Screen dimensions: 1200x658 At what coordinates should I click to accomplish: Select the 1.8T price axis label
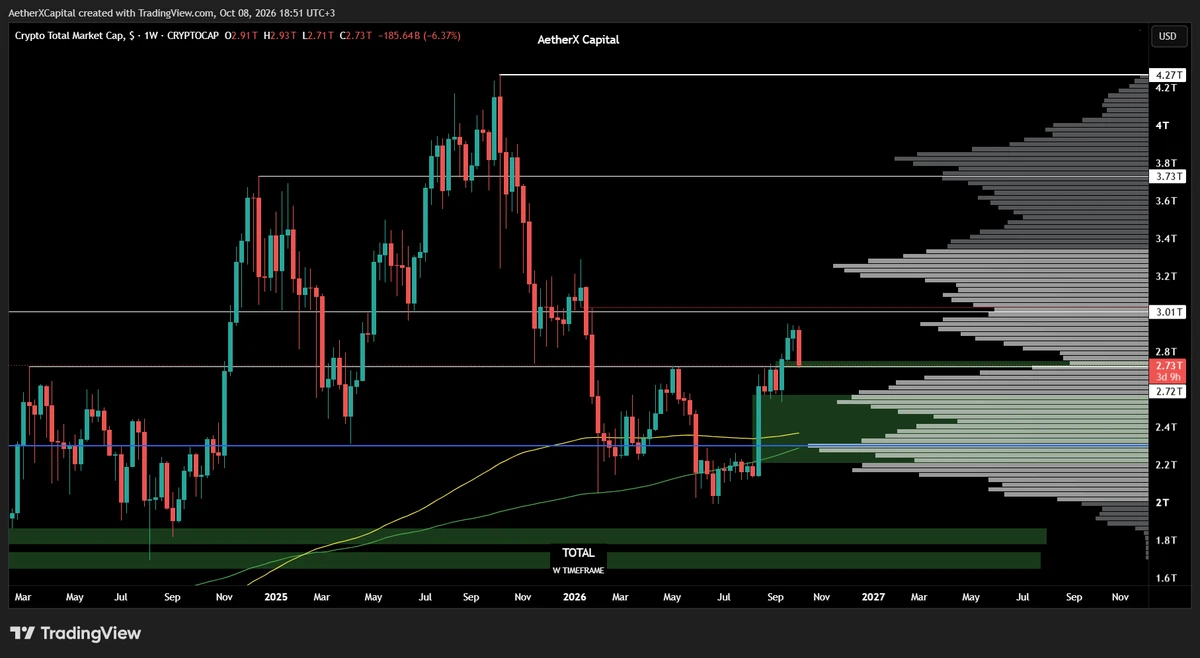point(1165,540)
